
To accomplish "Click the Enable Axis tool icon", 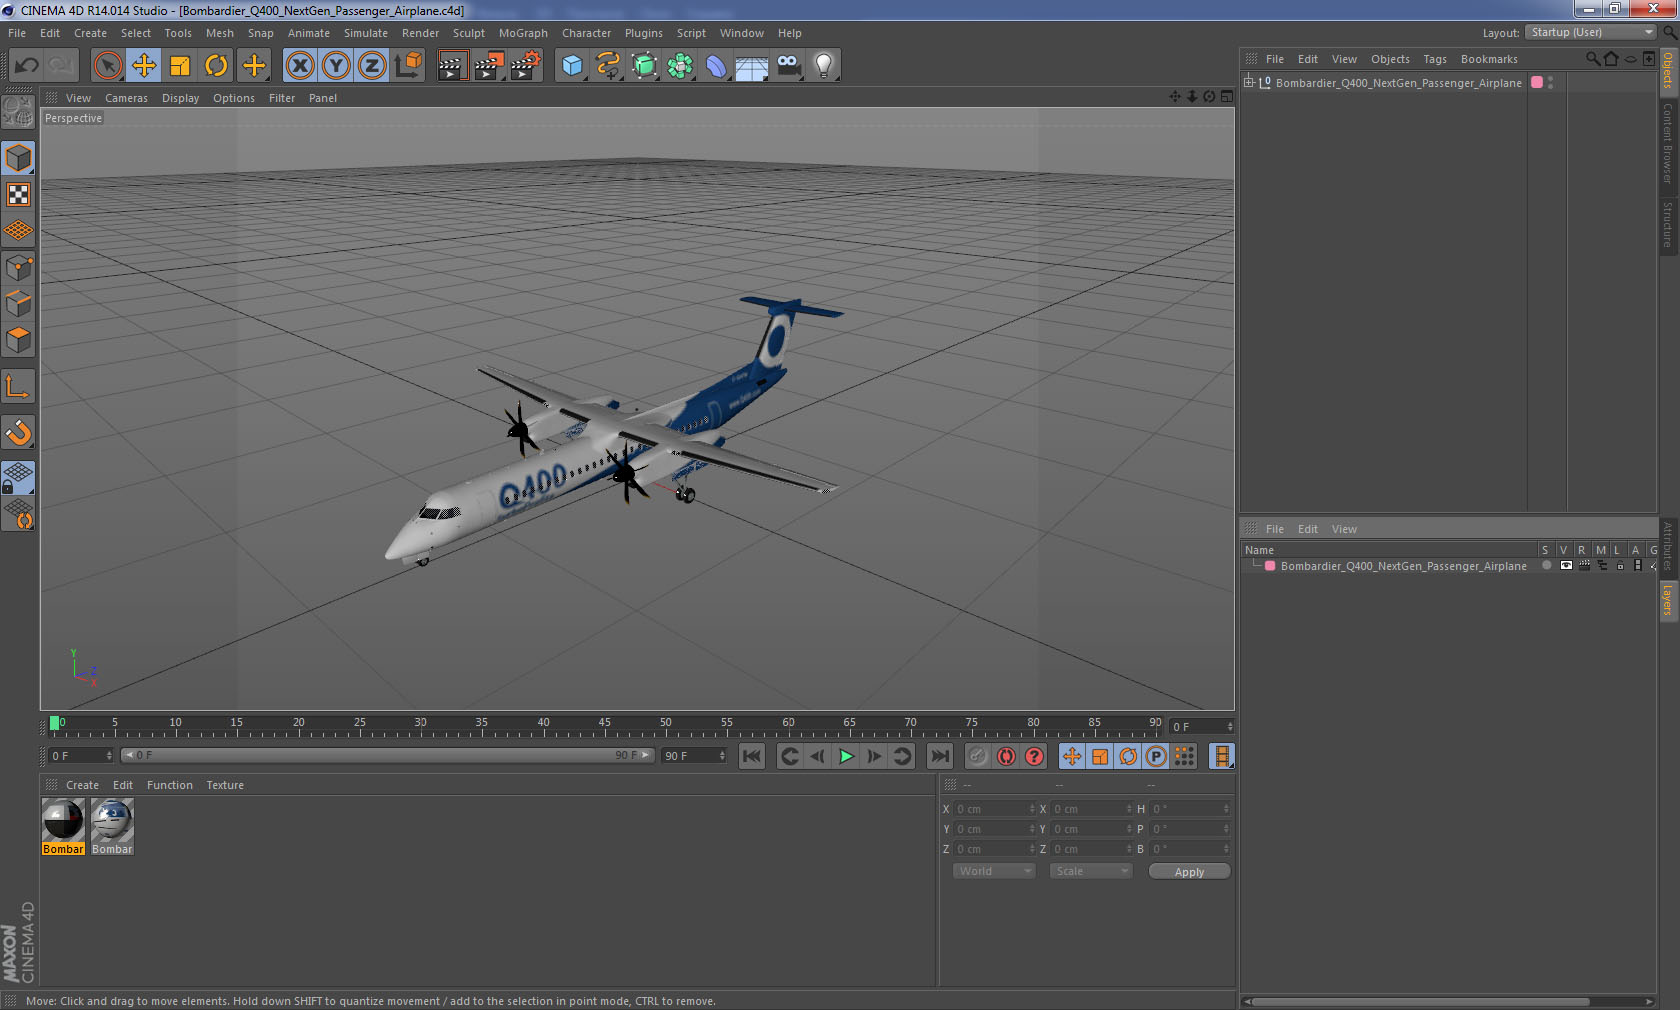I will pyautogui.click(x=18, y=387).
